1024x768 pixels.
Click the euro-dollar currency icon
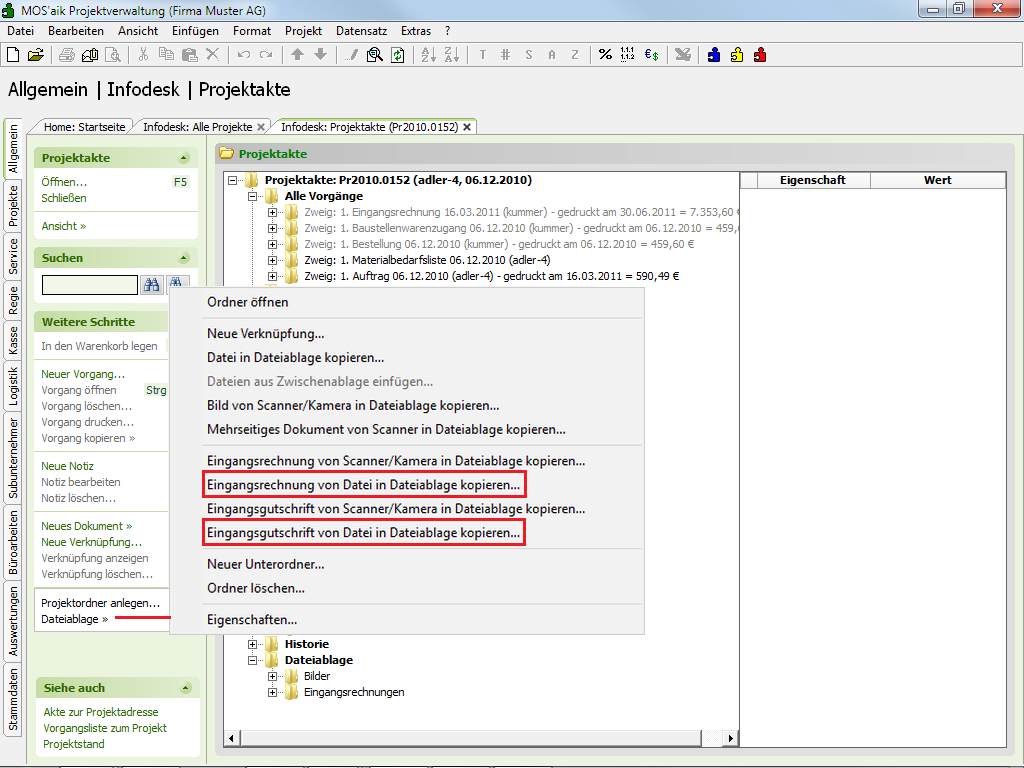coord(651,55)
